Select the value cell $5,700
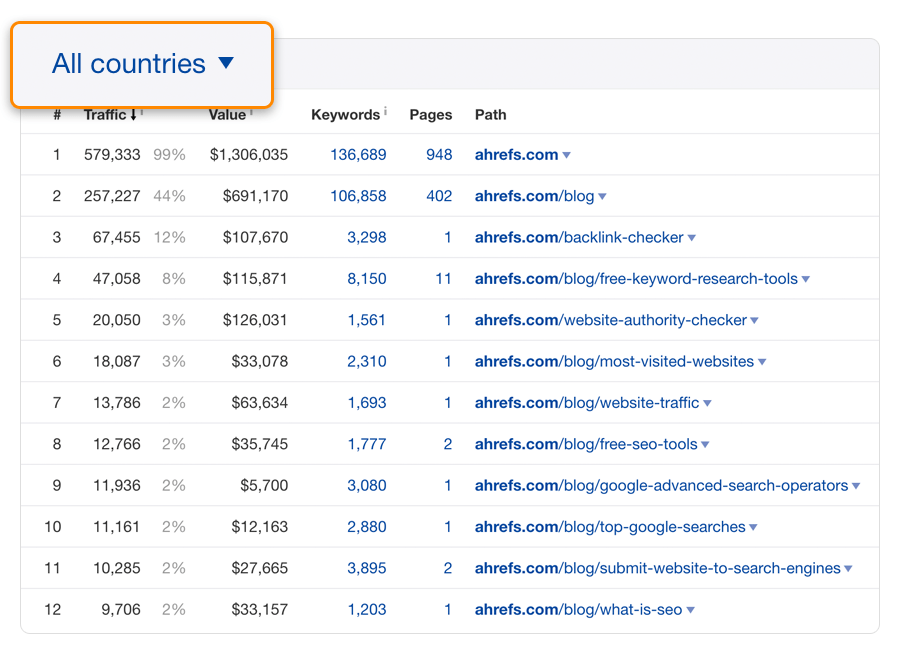 point(264,485)
